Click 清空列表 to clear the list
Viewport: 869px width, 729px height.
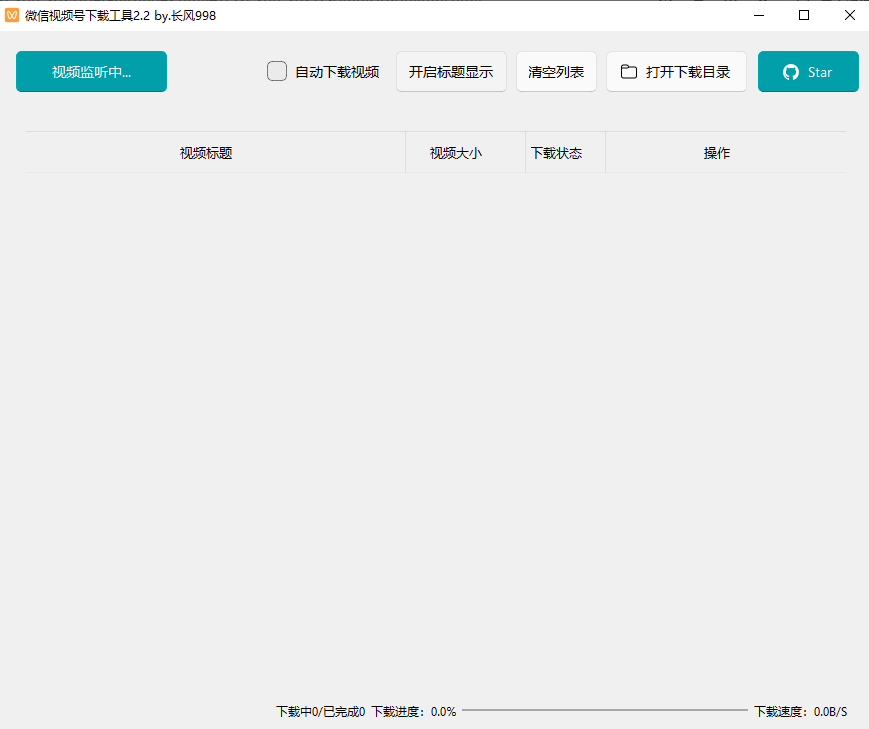pos(556,71)
